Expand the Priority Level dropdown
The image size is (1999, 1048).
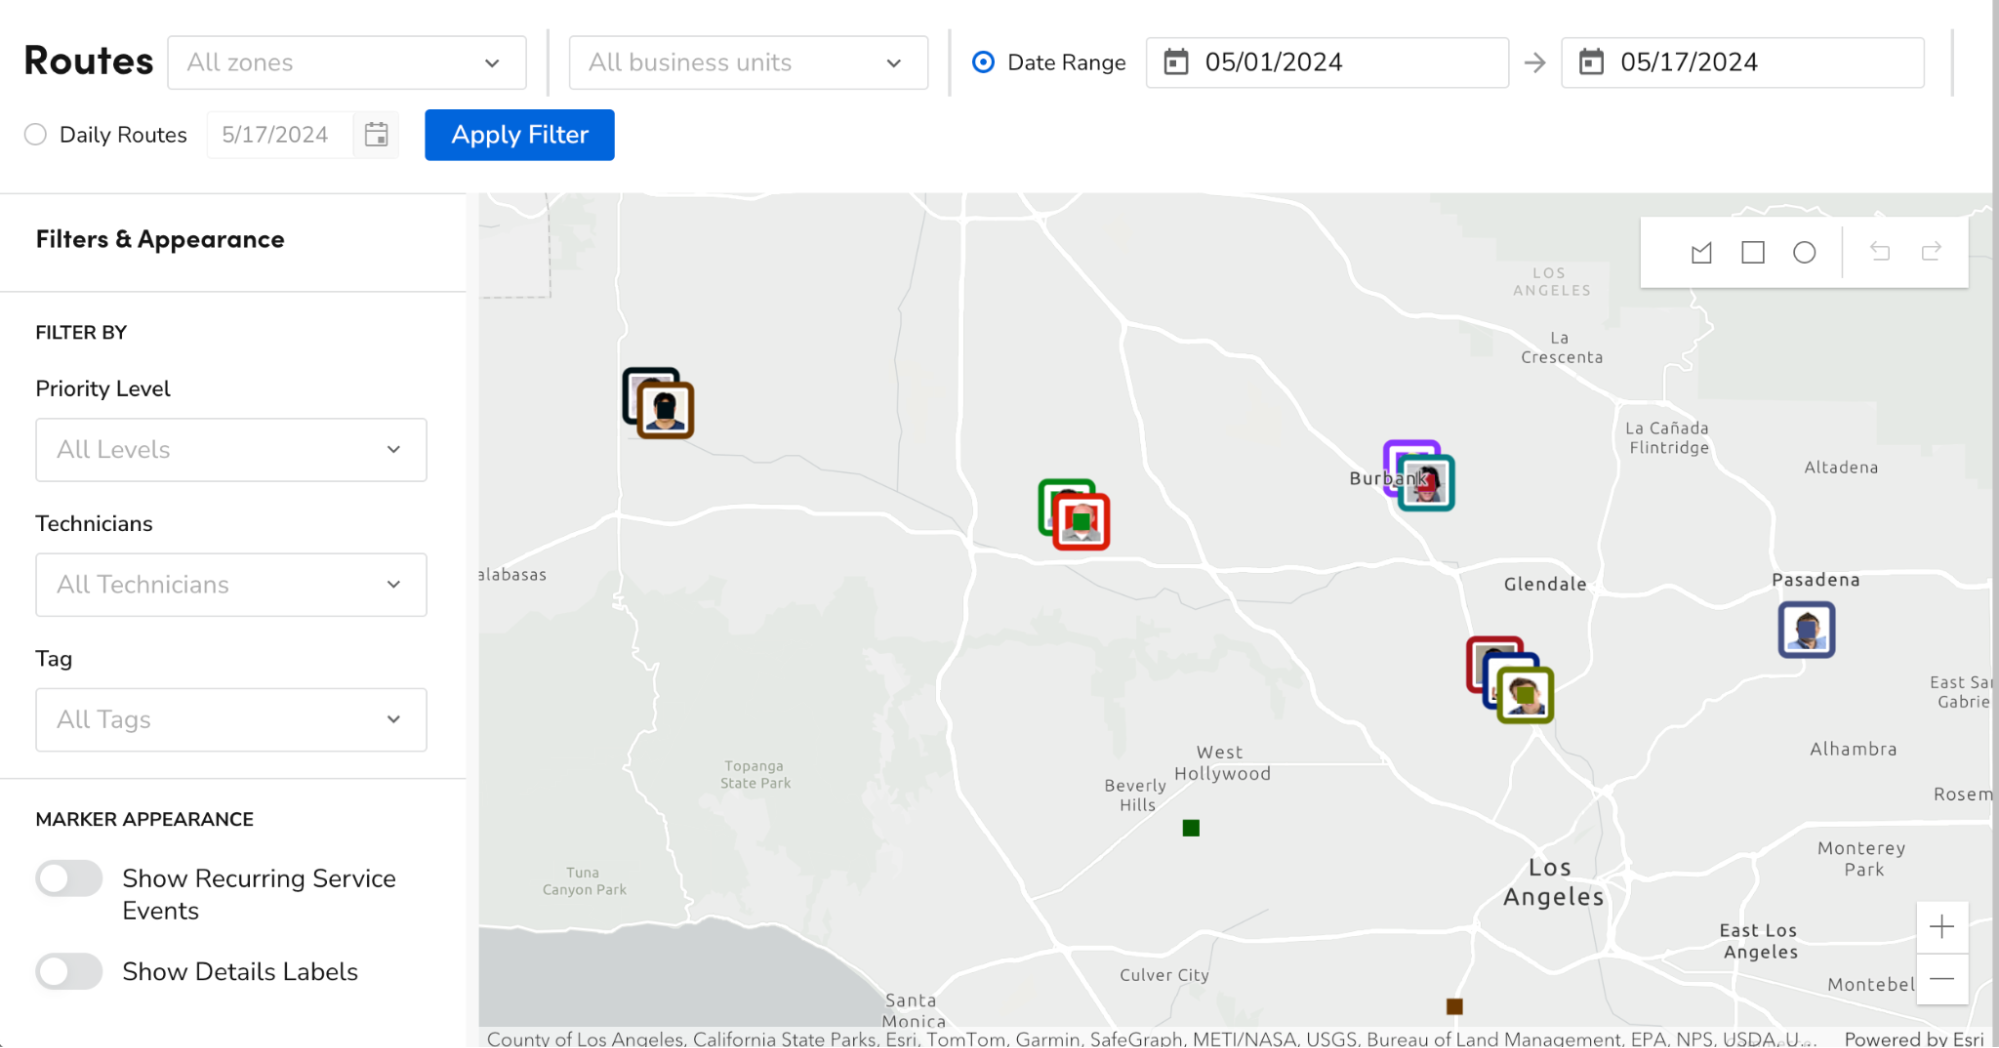pos(231,450)
